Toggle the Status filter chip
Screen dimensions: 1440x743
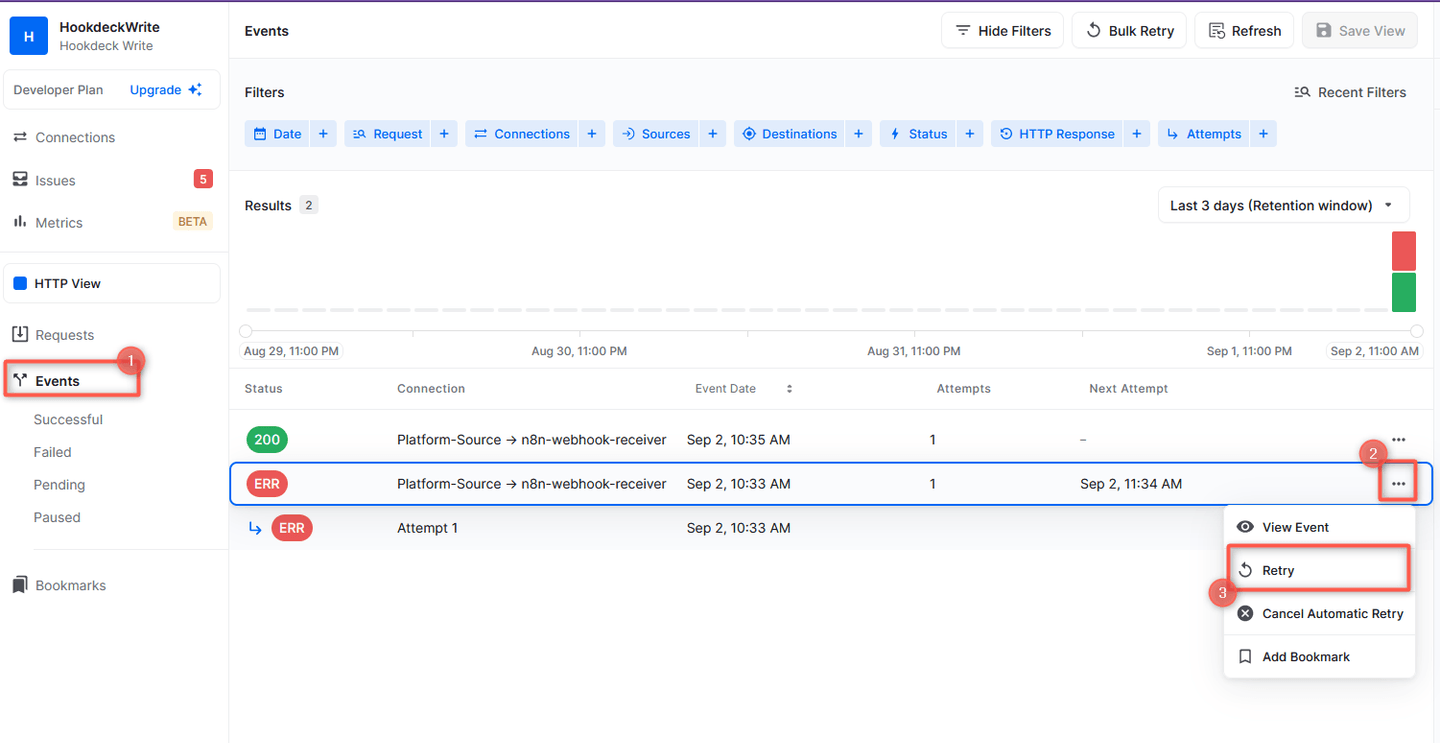point(917,133)
